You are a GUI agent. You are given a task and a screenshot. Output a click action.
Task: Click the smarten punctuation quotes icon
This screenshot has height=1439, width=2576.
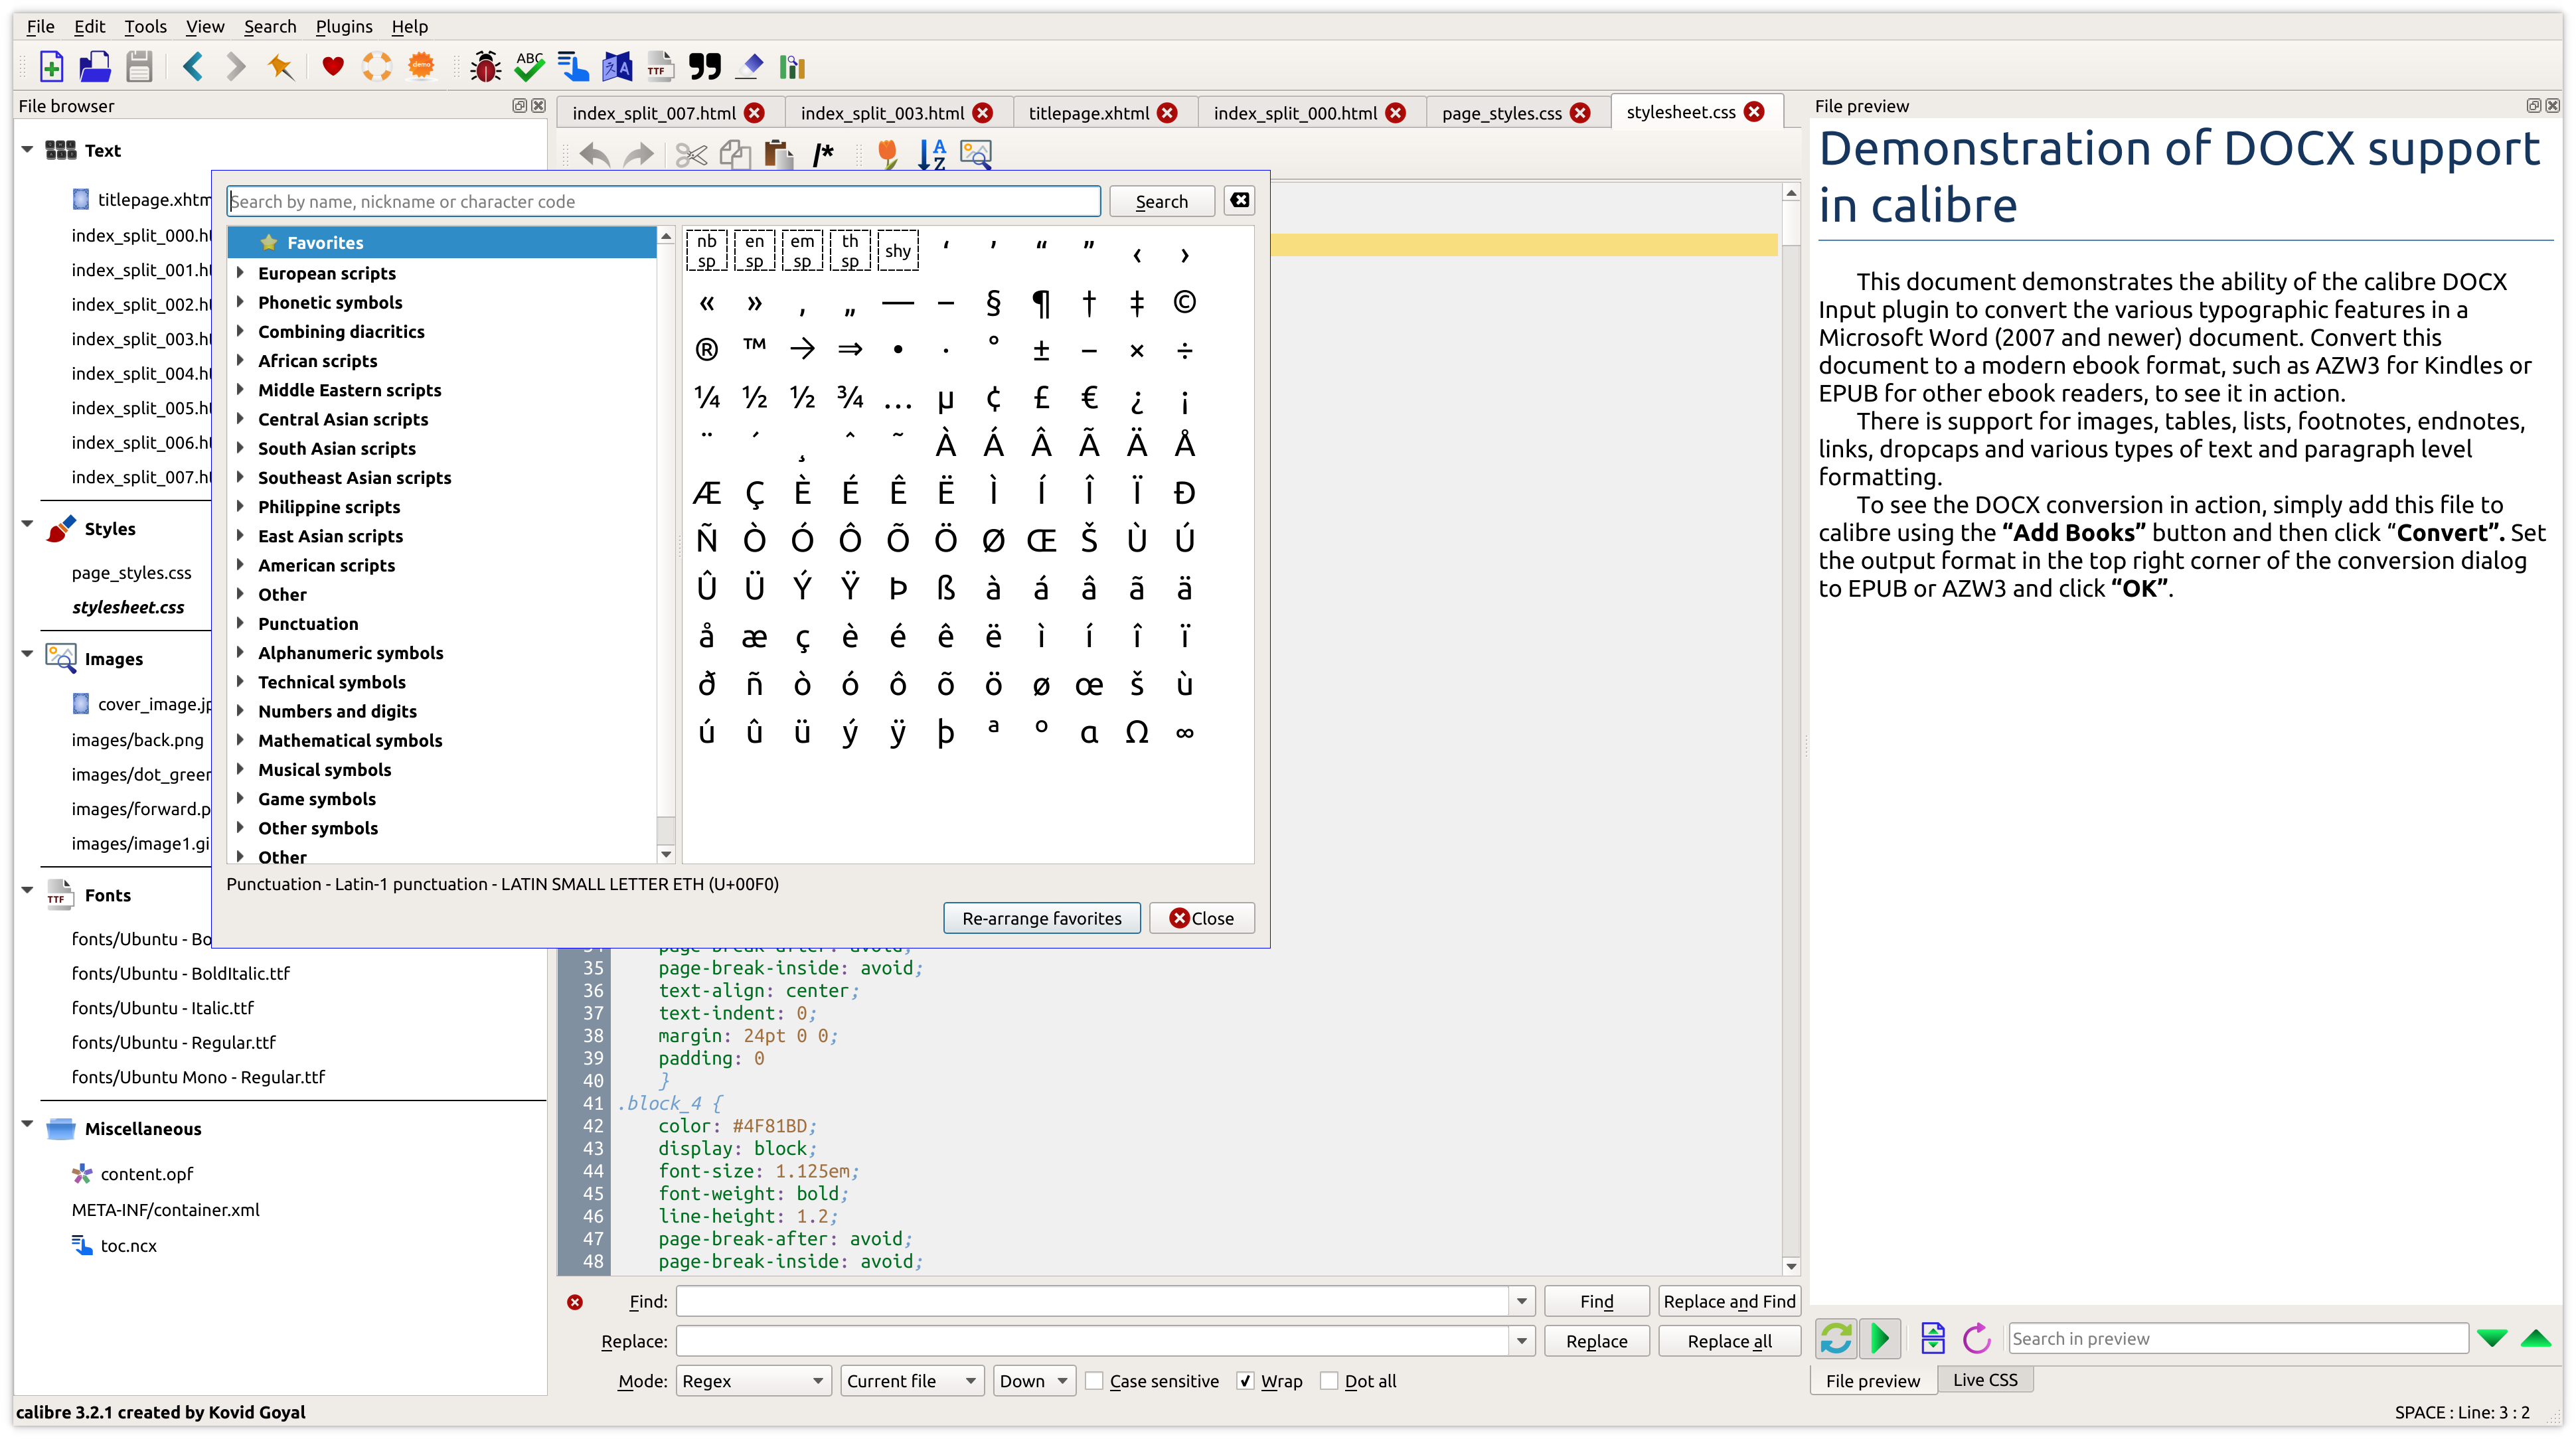click(704, 67)
